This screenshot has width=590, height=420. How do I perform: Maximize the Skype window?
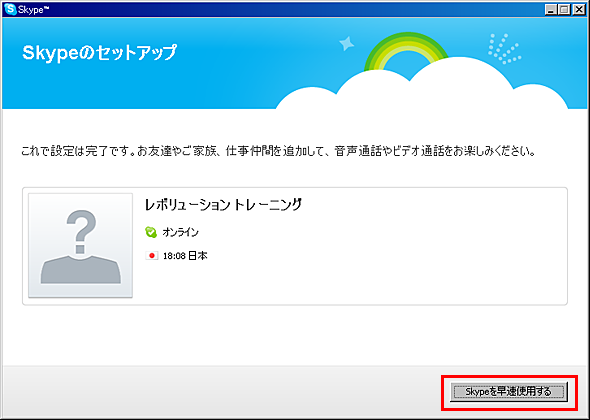[x=564, y=9]
